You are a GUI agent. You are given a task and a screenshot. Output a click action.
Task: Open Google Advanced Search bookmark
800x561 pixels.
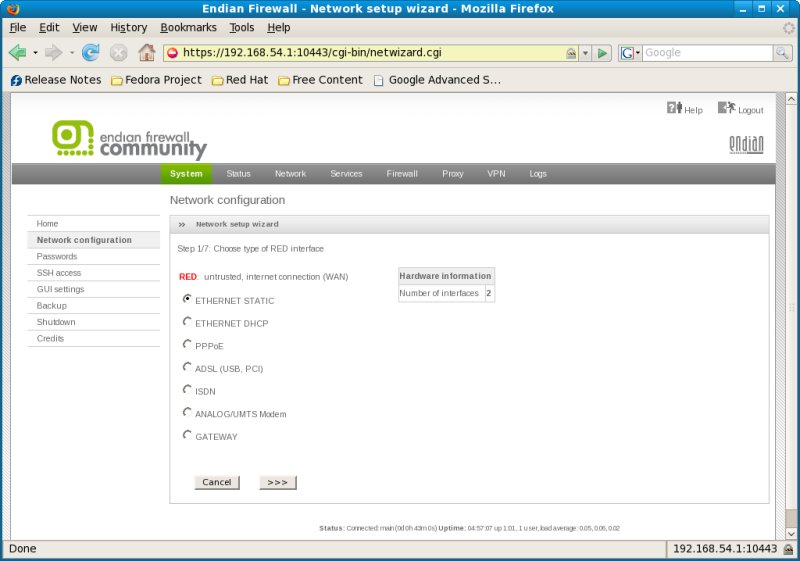[437, 80]
